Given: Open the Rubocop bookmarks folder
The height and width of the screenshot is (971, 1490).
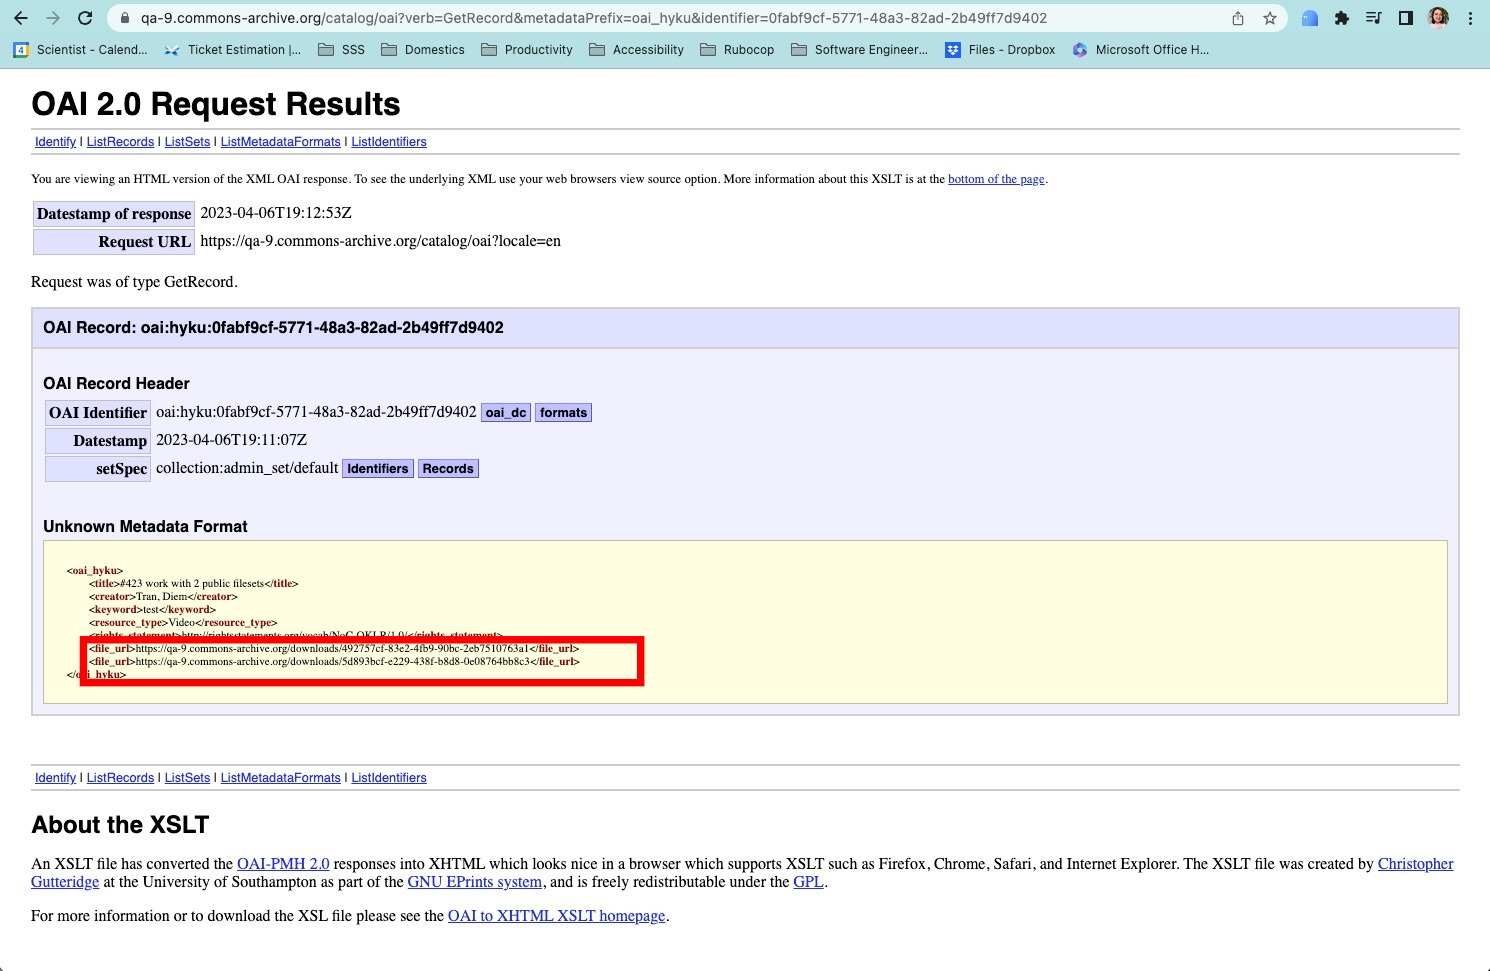Looking at the screenshot, I should [737, 49].
